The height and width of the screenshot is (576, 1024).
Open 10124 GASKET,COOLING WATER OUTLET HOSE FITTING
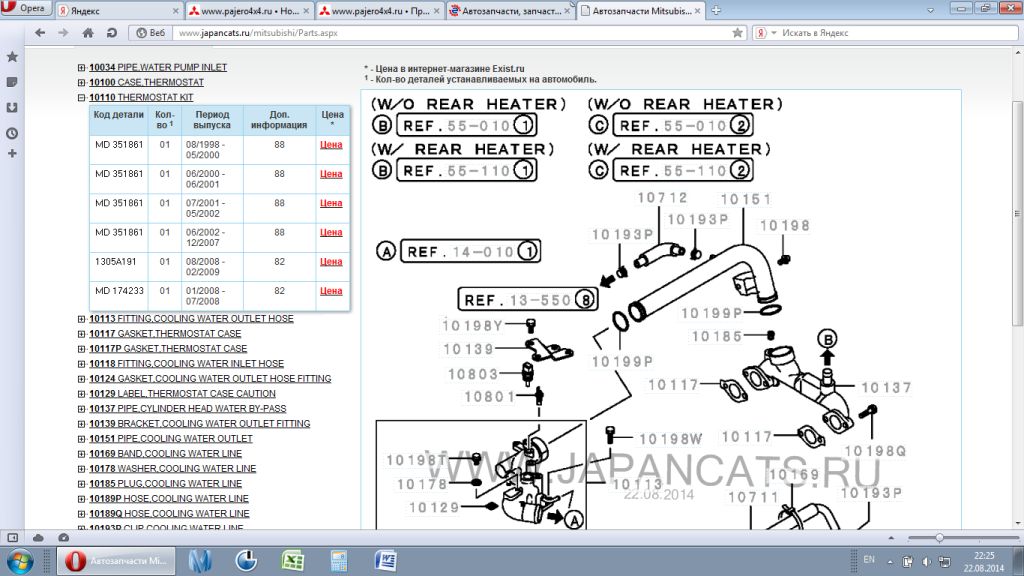click(210, 379)
